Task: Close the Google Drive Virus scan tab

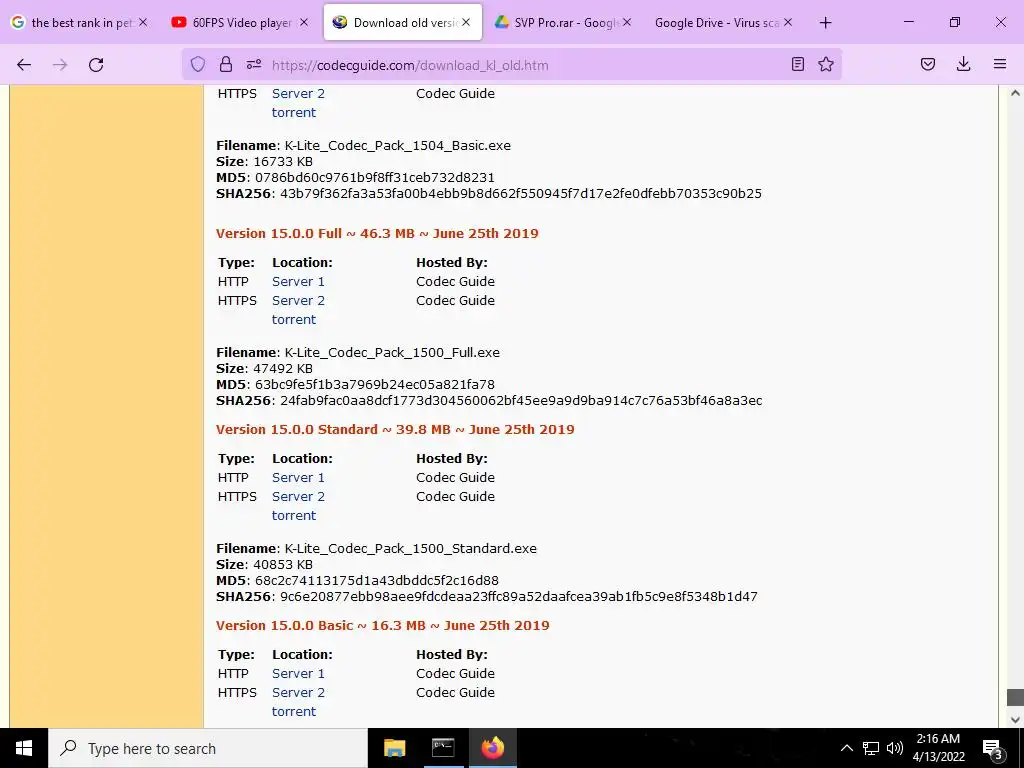Action: point(788,22)
